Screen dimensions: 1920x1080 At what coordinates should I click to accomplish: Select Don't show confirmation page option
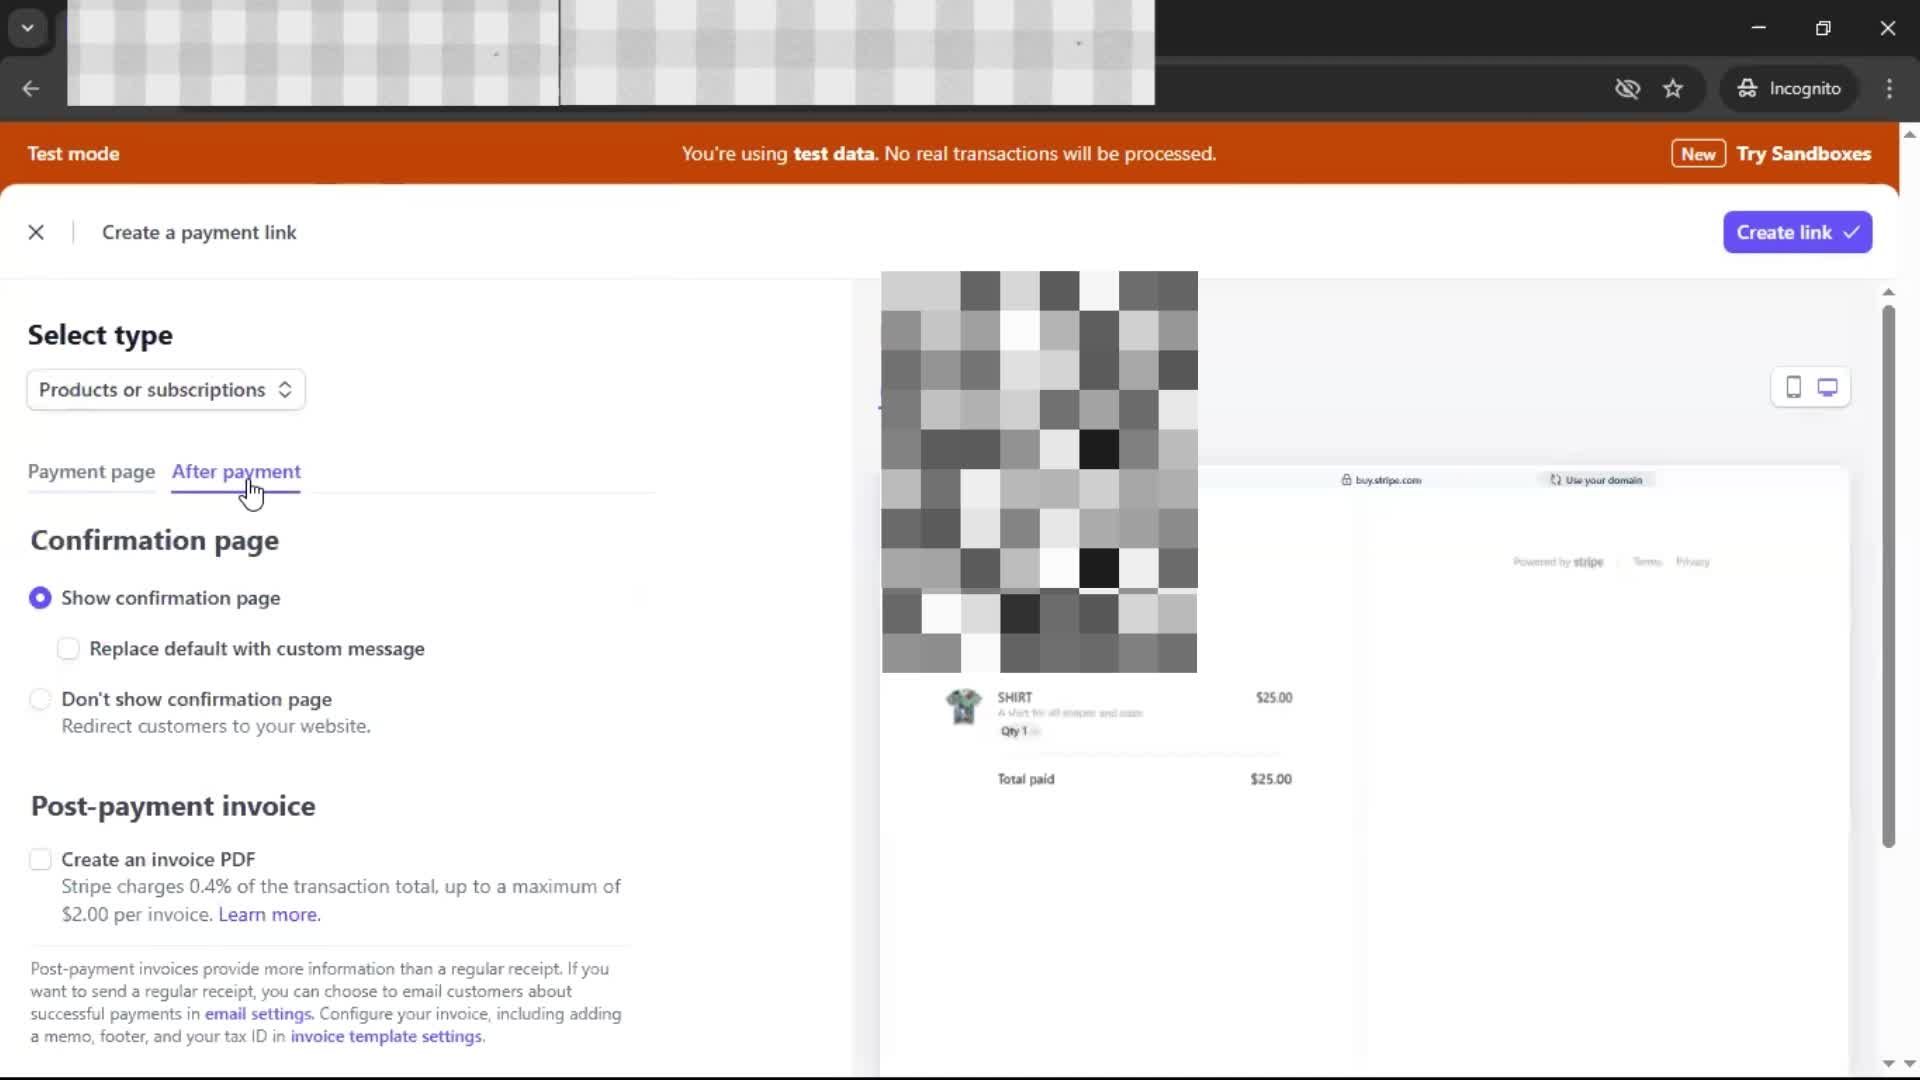[x=40, y=699]
